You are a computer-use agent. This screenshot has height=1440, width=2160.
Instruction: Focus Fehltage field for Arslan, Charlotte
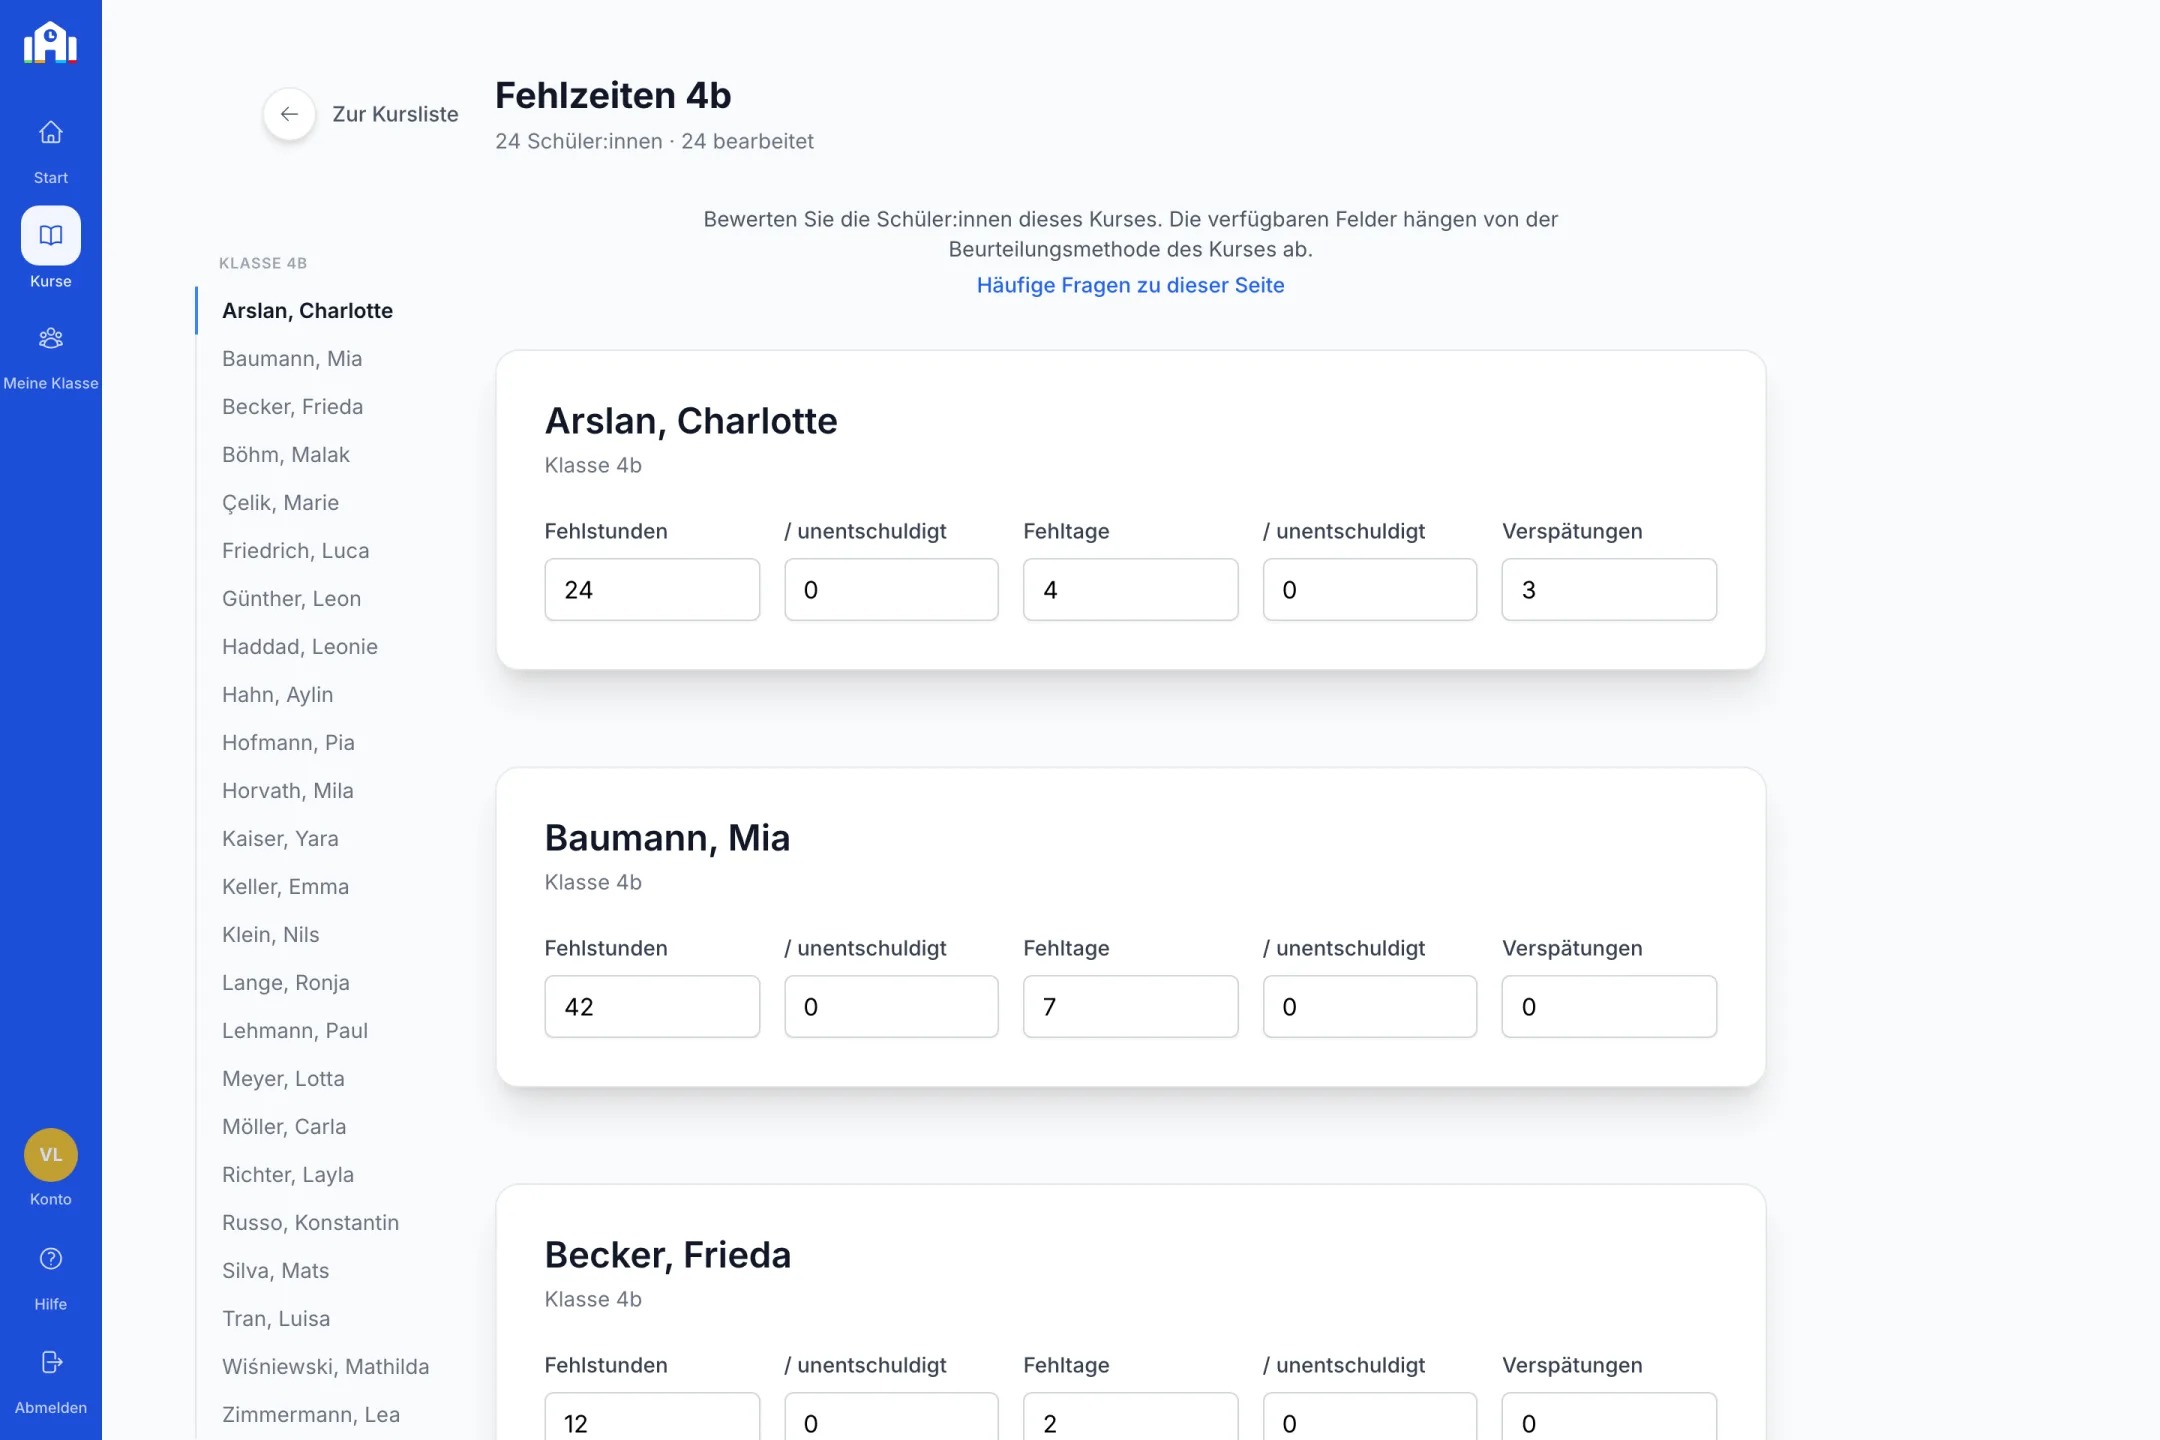tap(1130, 590)
